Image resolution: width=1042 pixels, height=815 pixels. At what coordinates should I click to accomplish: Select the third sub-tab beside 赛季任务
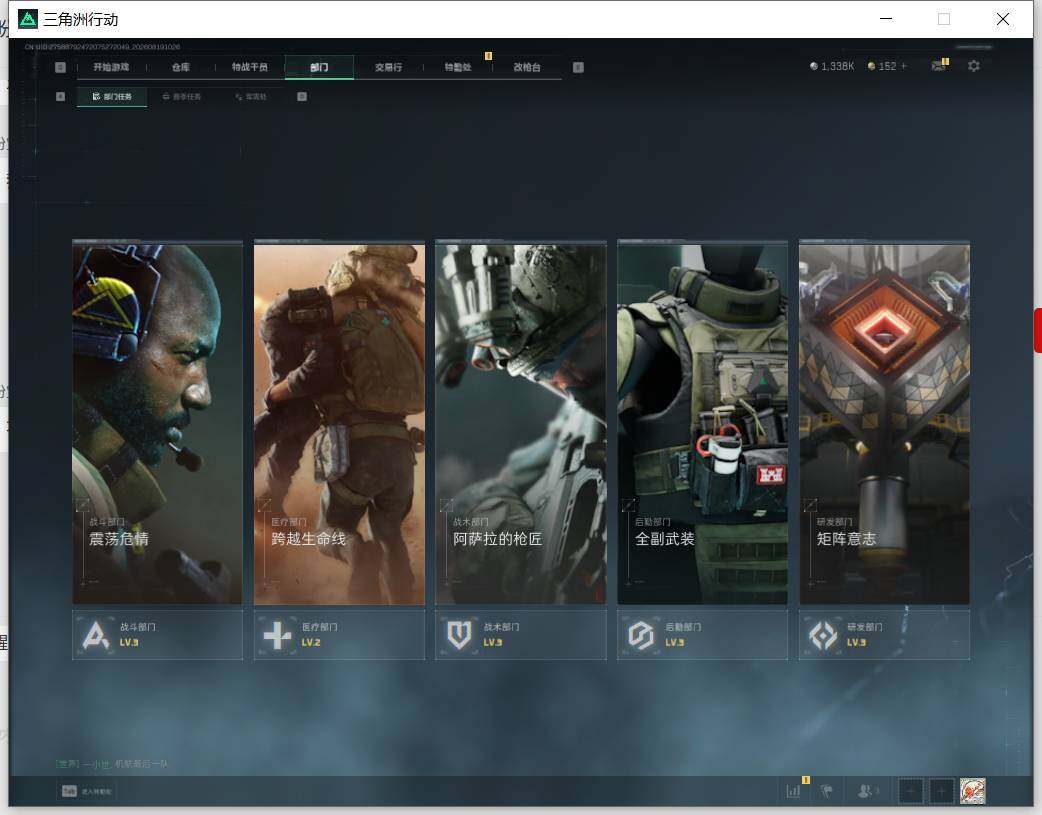pos(251,96)
